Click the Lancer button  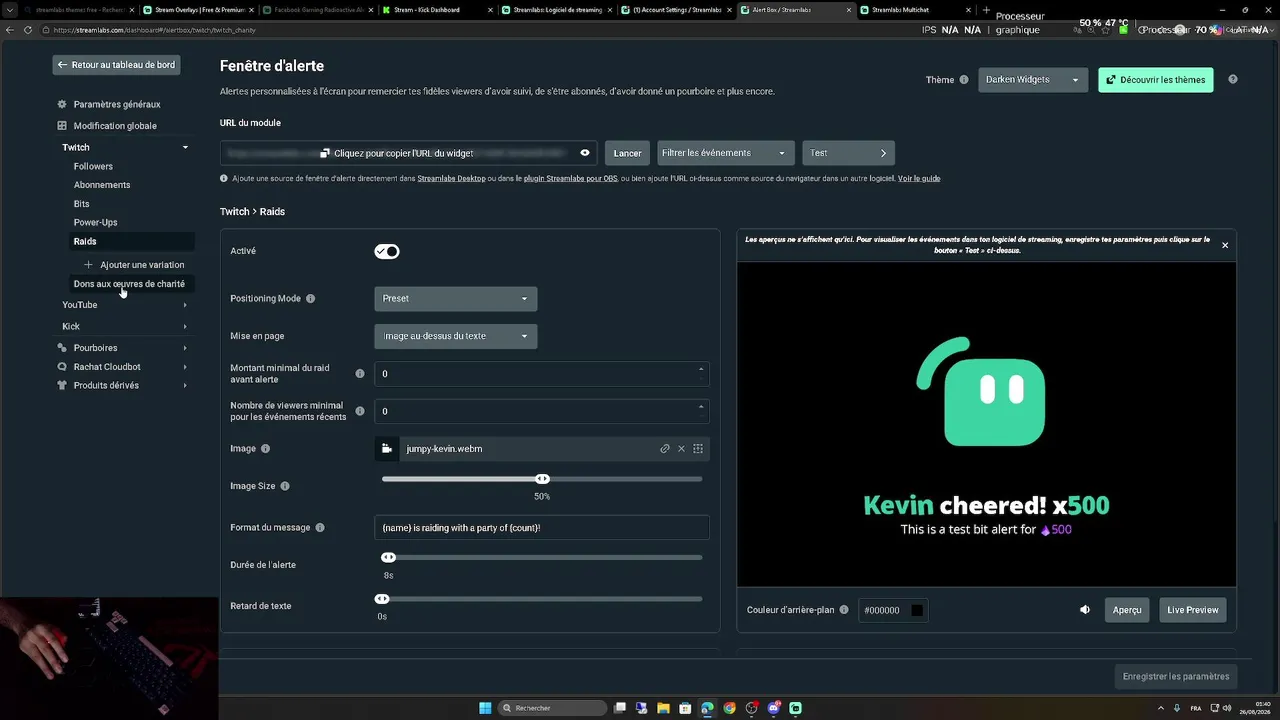tap(627, 153)
